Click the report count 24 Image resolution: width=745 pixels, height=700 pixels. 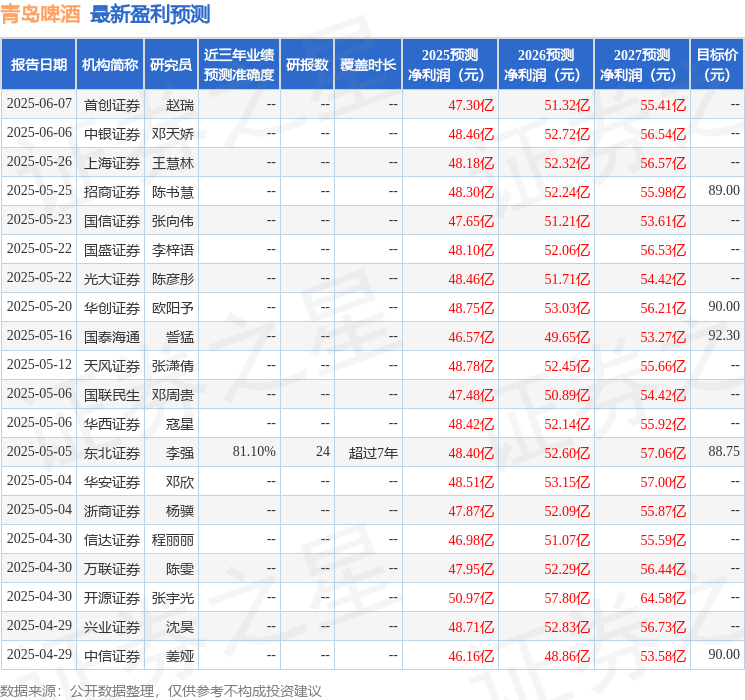tap(323, 451)
